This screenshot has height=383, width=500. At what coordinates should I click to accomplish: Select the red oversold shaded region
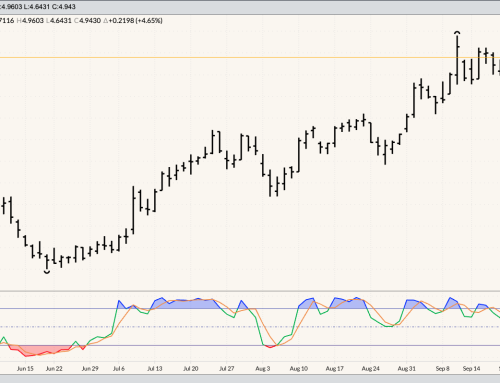point(40,350)
